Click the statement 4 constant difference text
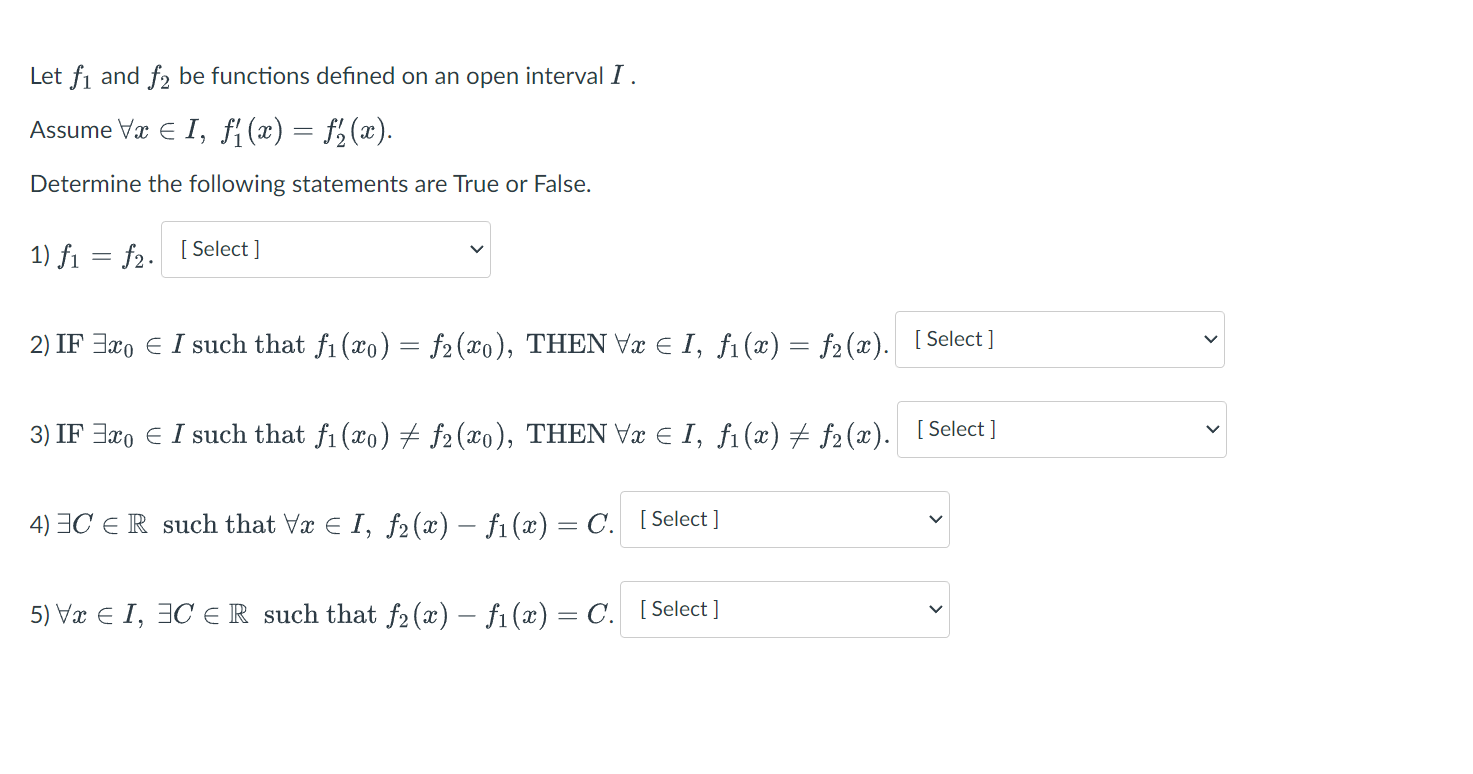Screen dimensions: 1473x774 click(x=320, y=522)
